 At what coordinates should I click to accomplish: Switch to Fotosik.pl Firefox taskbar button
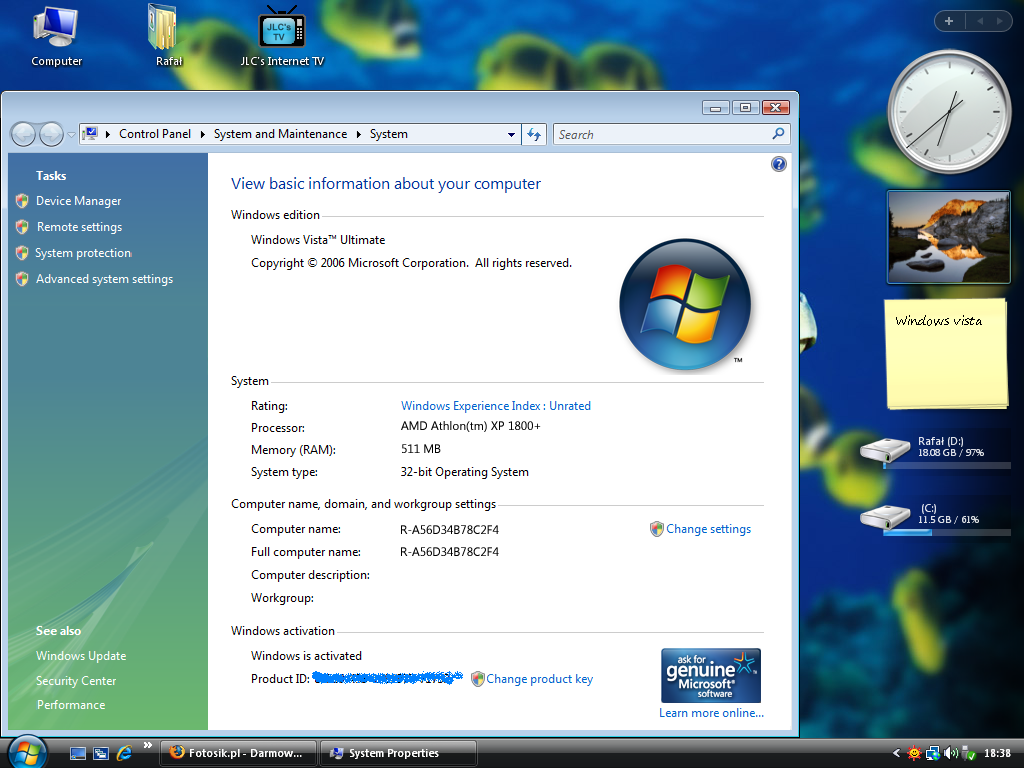point(238,753)
